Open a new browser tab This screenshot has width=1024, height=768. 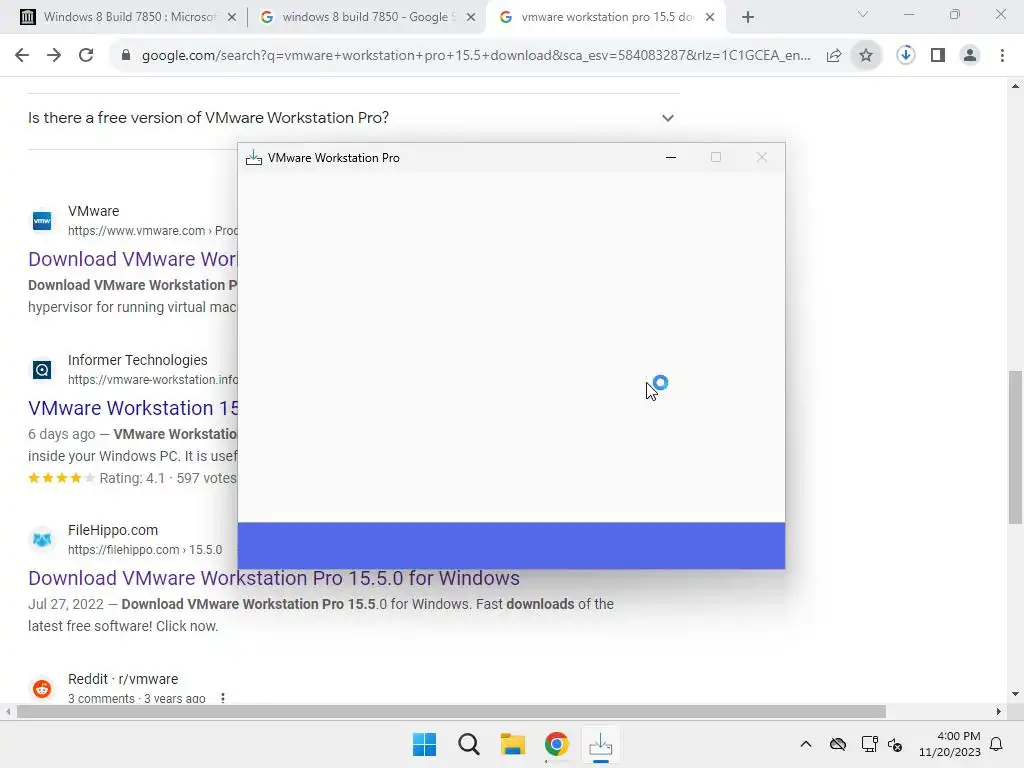748,18
